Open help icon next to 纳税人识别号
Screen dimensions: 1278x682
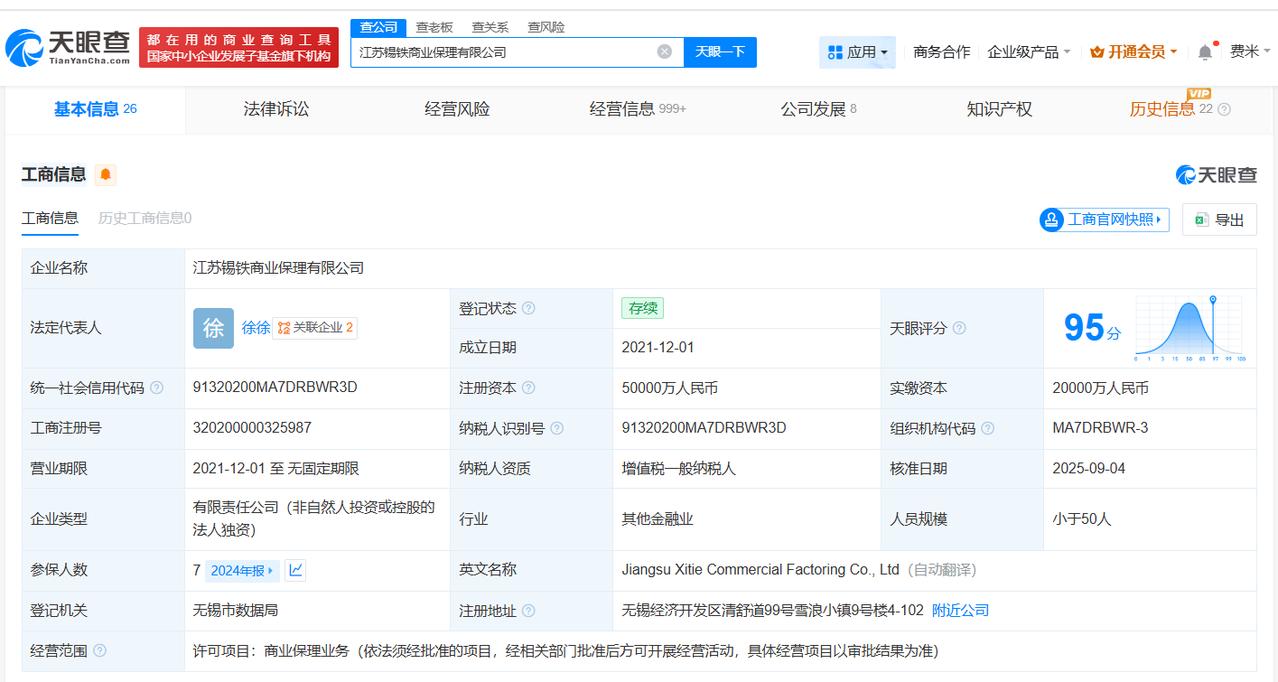click(557, 428)
